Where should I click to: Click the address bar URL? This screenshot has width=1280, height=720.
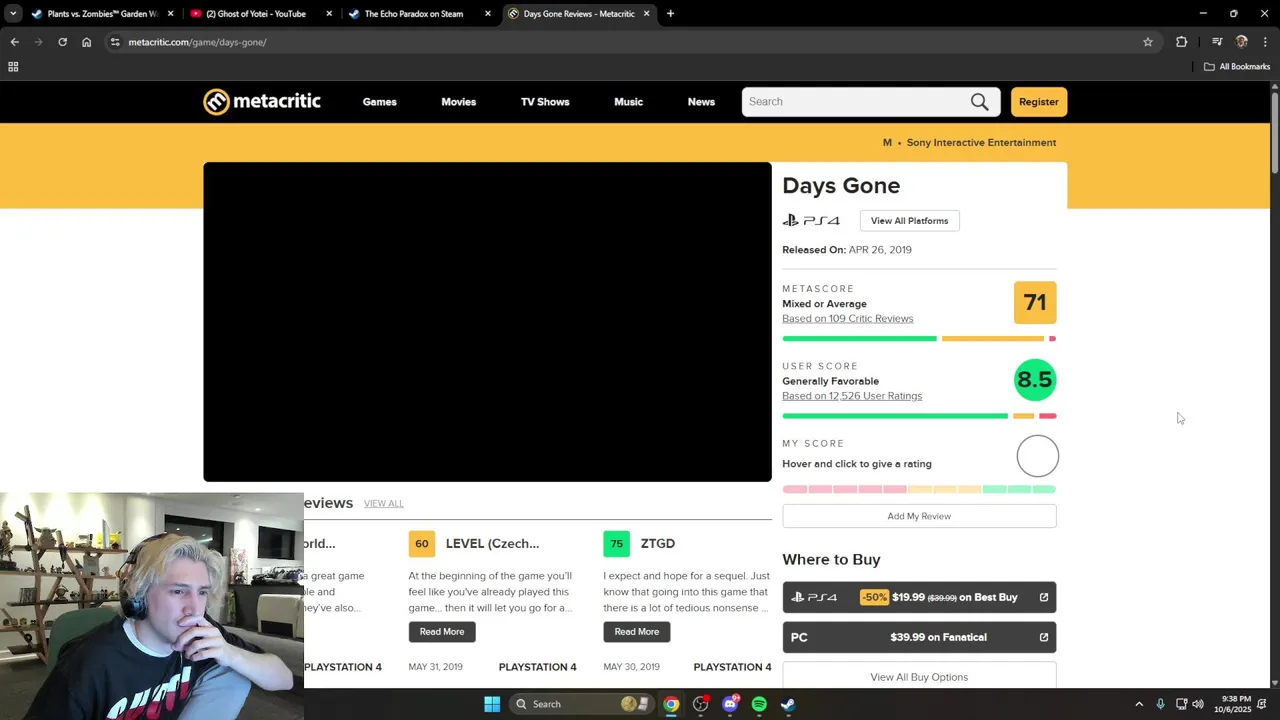click(x=197, y=42)
